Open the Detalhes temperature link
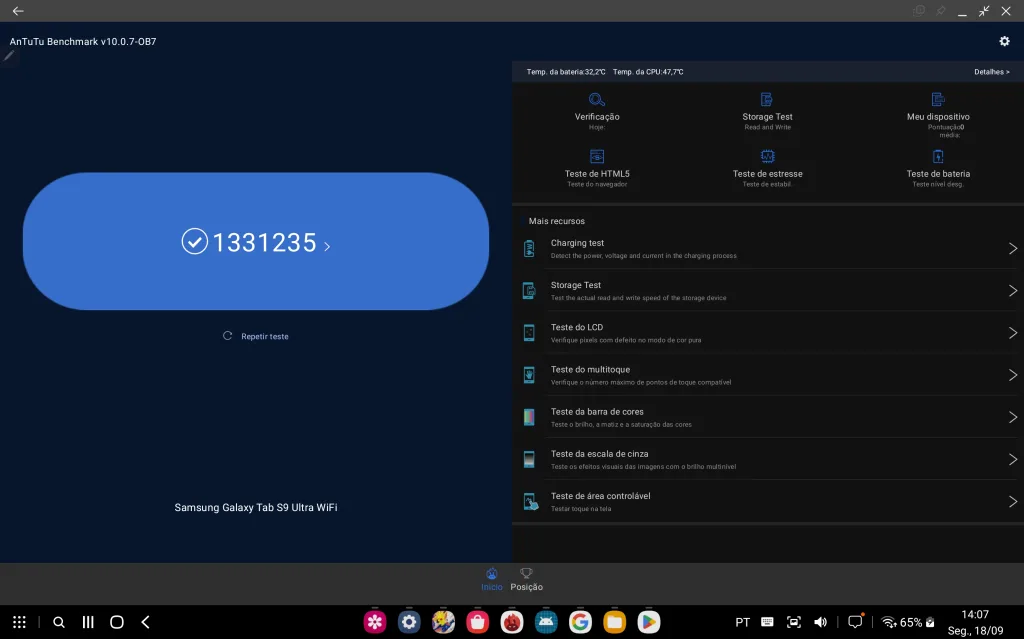Image resolution: width=1024 pixels, height=639 pixels. point(991,72)
